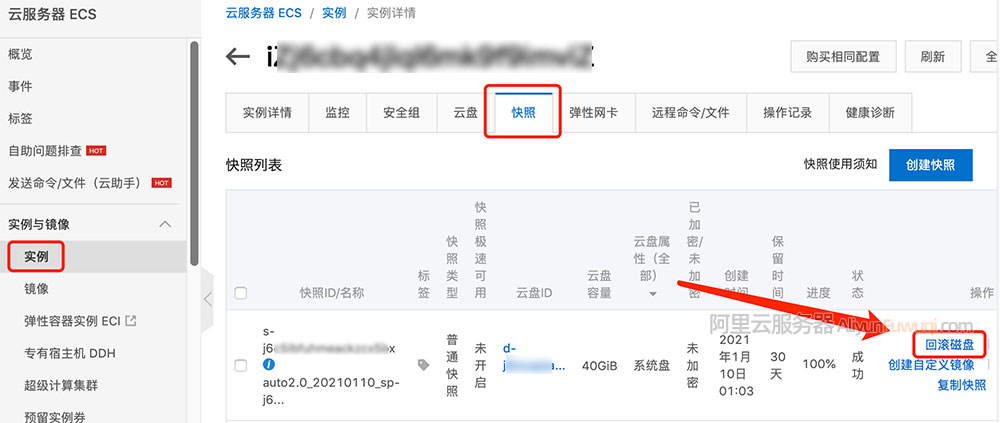The width and height of the screenshot is (1000, 423).
Task: Click the 云服务器 ECS sidebar title
Action: tap(52, 14)
